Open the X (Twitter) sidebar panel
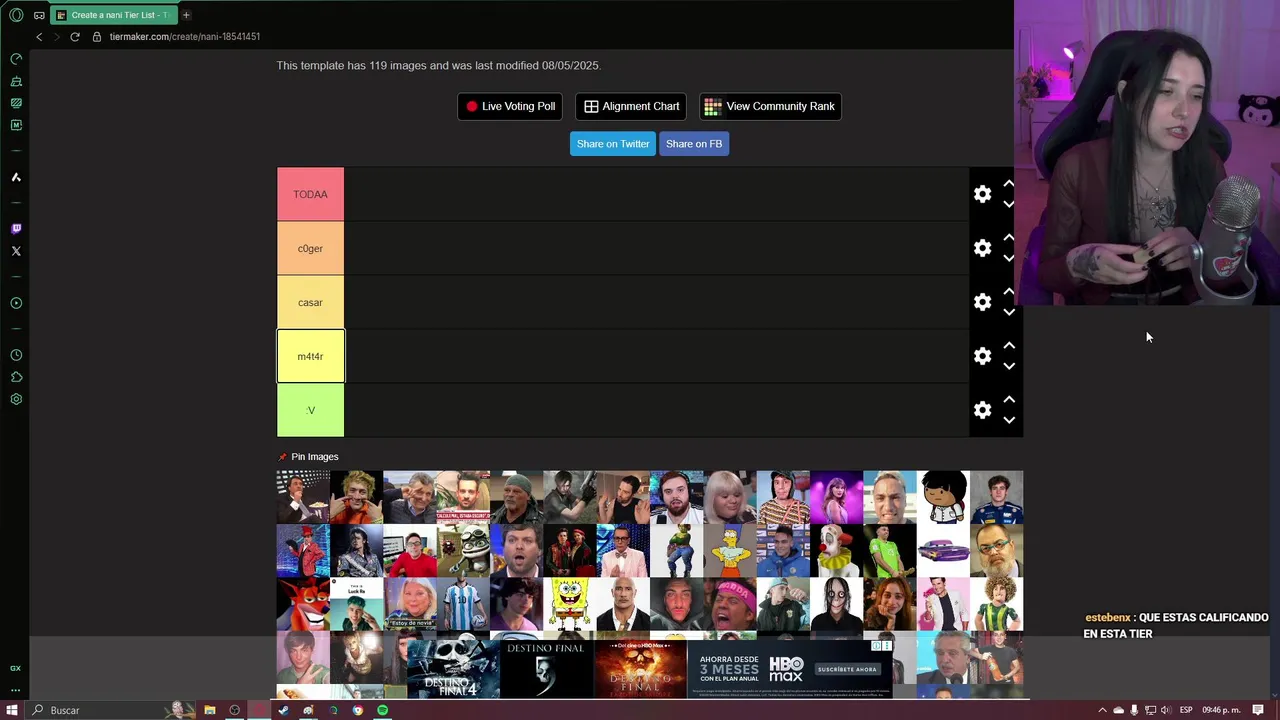1280x720 pixels. (x=16, y=251)
